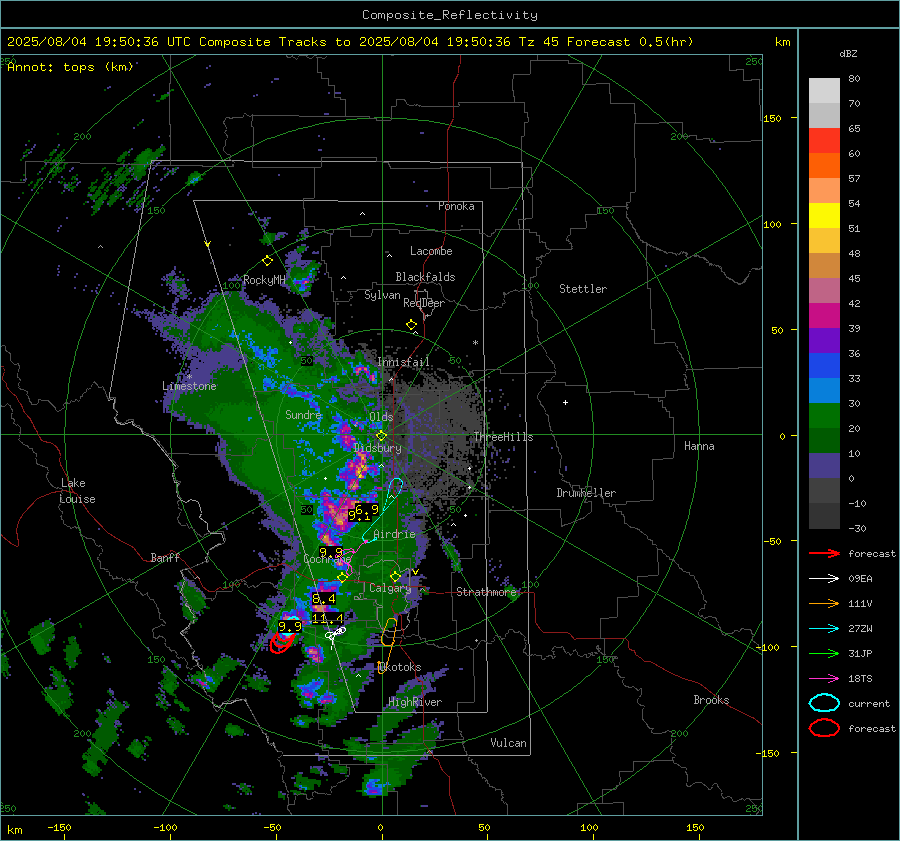
Task: Click the light blue 33-30 dBZ swatch
Action: (x=824, y=390)
